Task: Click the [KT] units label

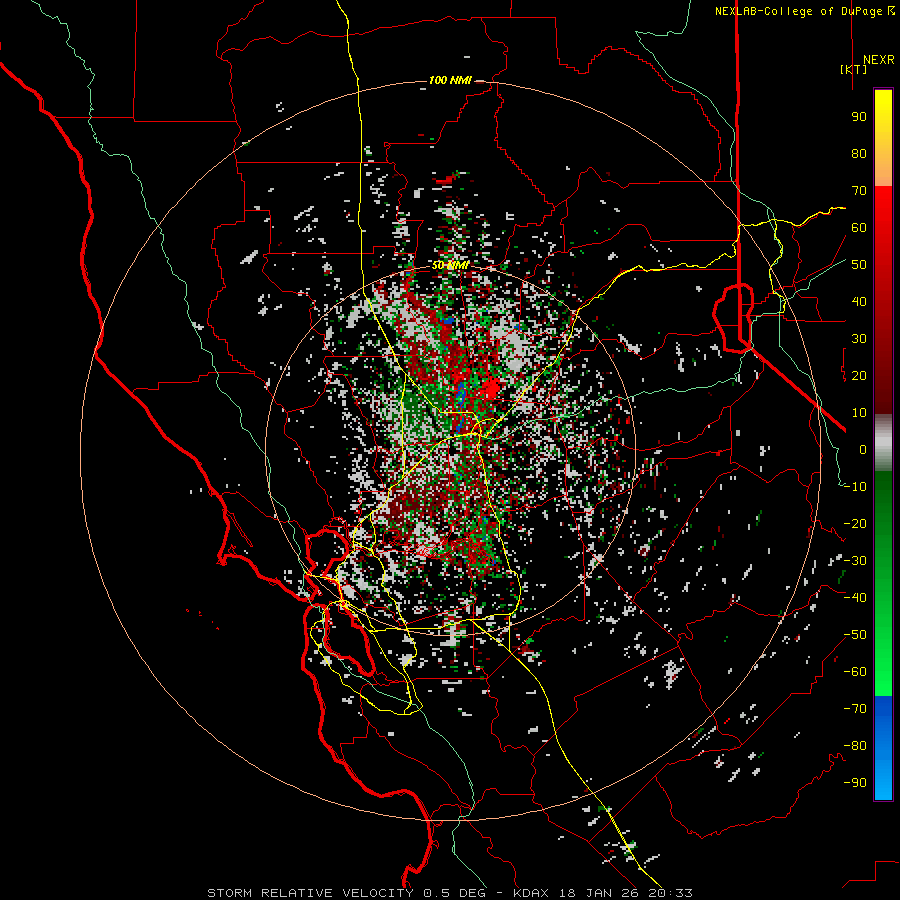Action: pyautogui.click(x=854, y=69)
